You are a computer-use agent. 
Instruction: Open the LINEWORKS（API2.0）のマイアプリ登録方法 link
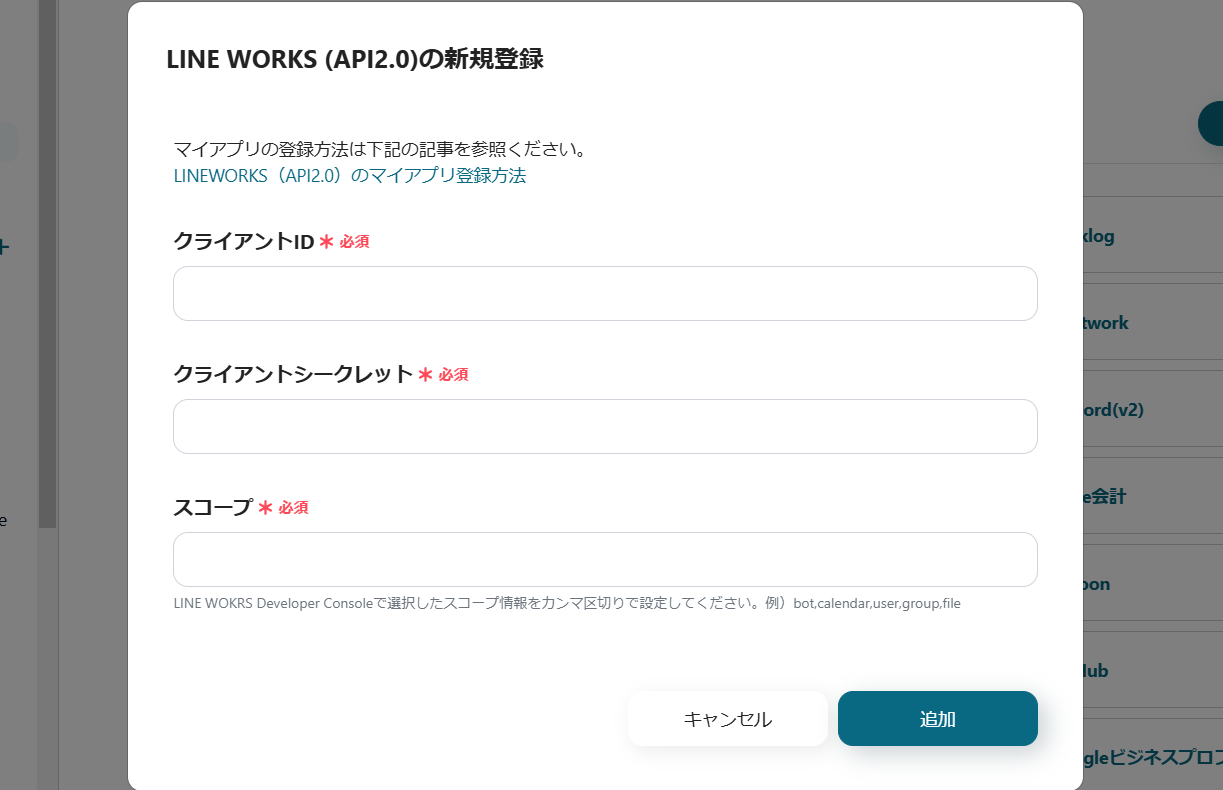[x=350, y=176]
